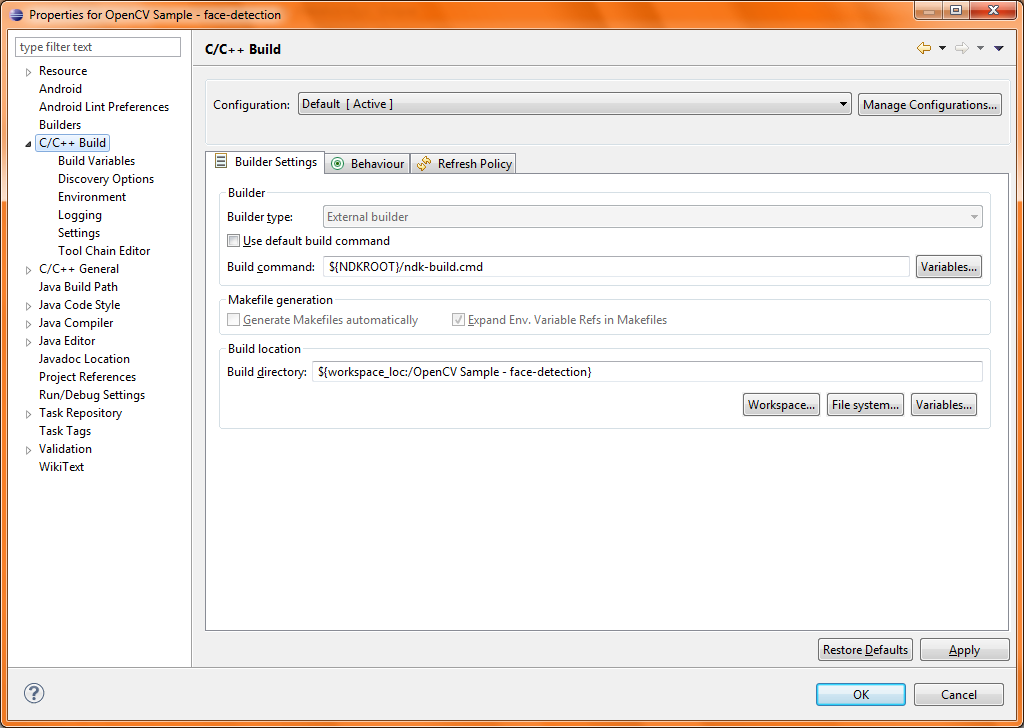The height and width of the screenshot is (728, 1024).
Task: Select Run/Debug Settings item
Action: point(92,395)
